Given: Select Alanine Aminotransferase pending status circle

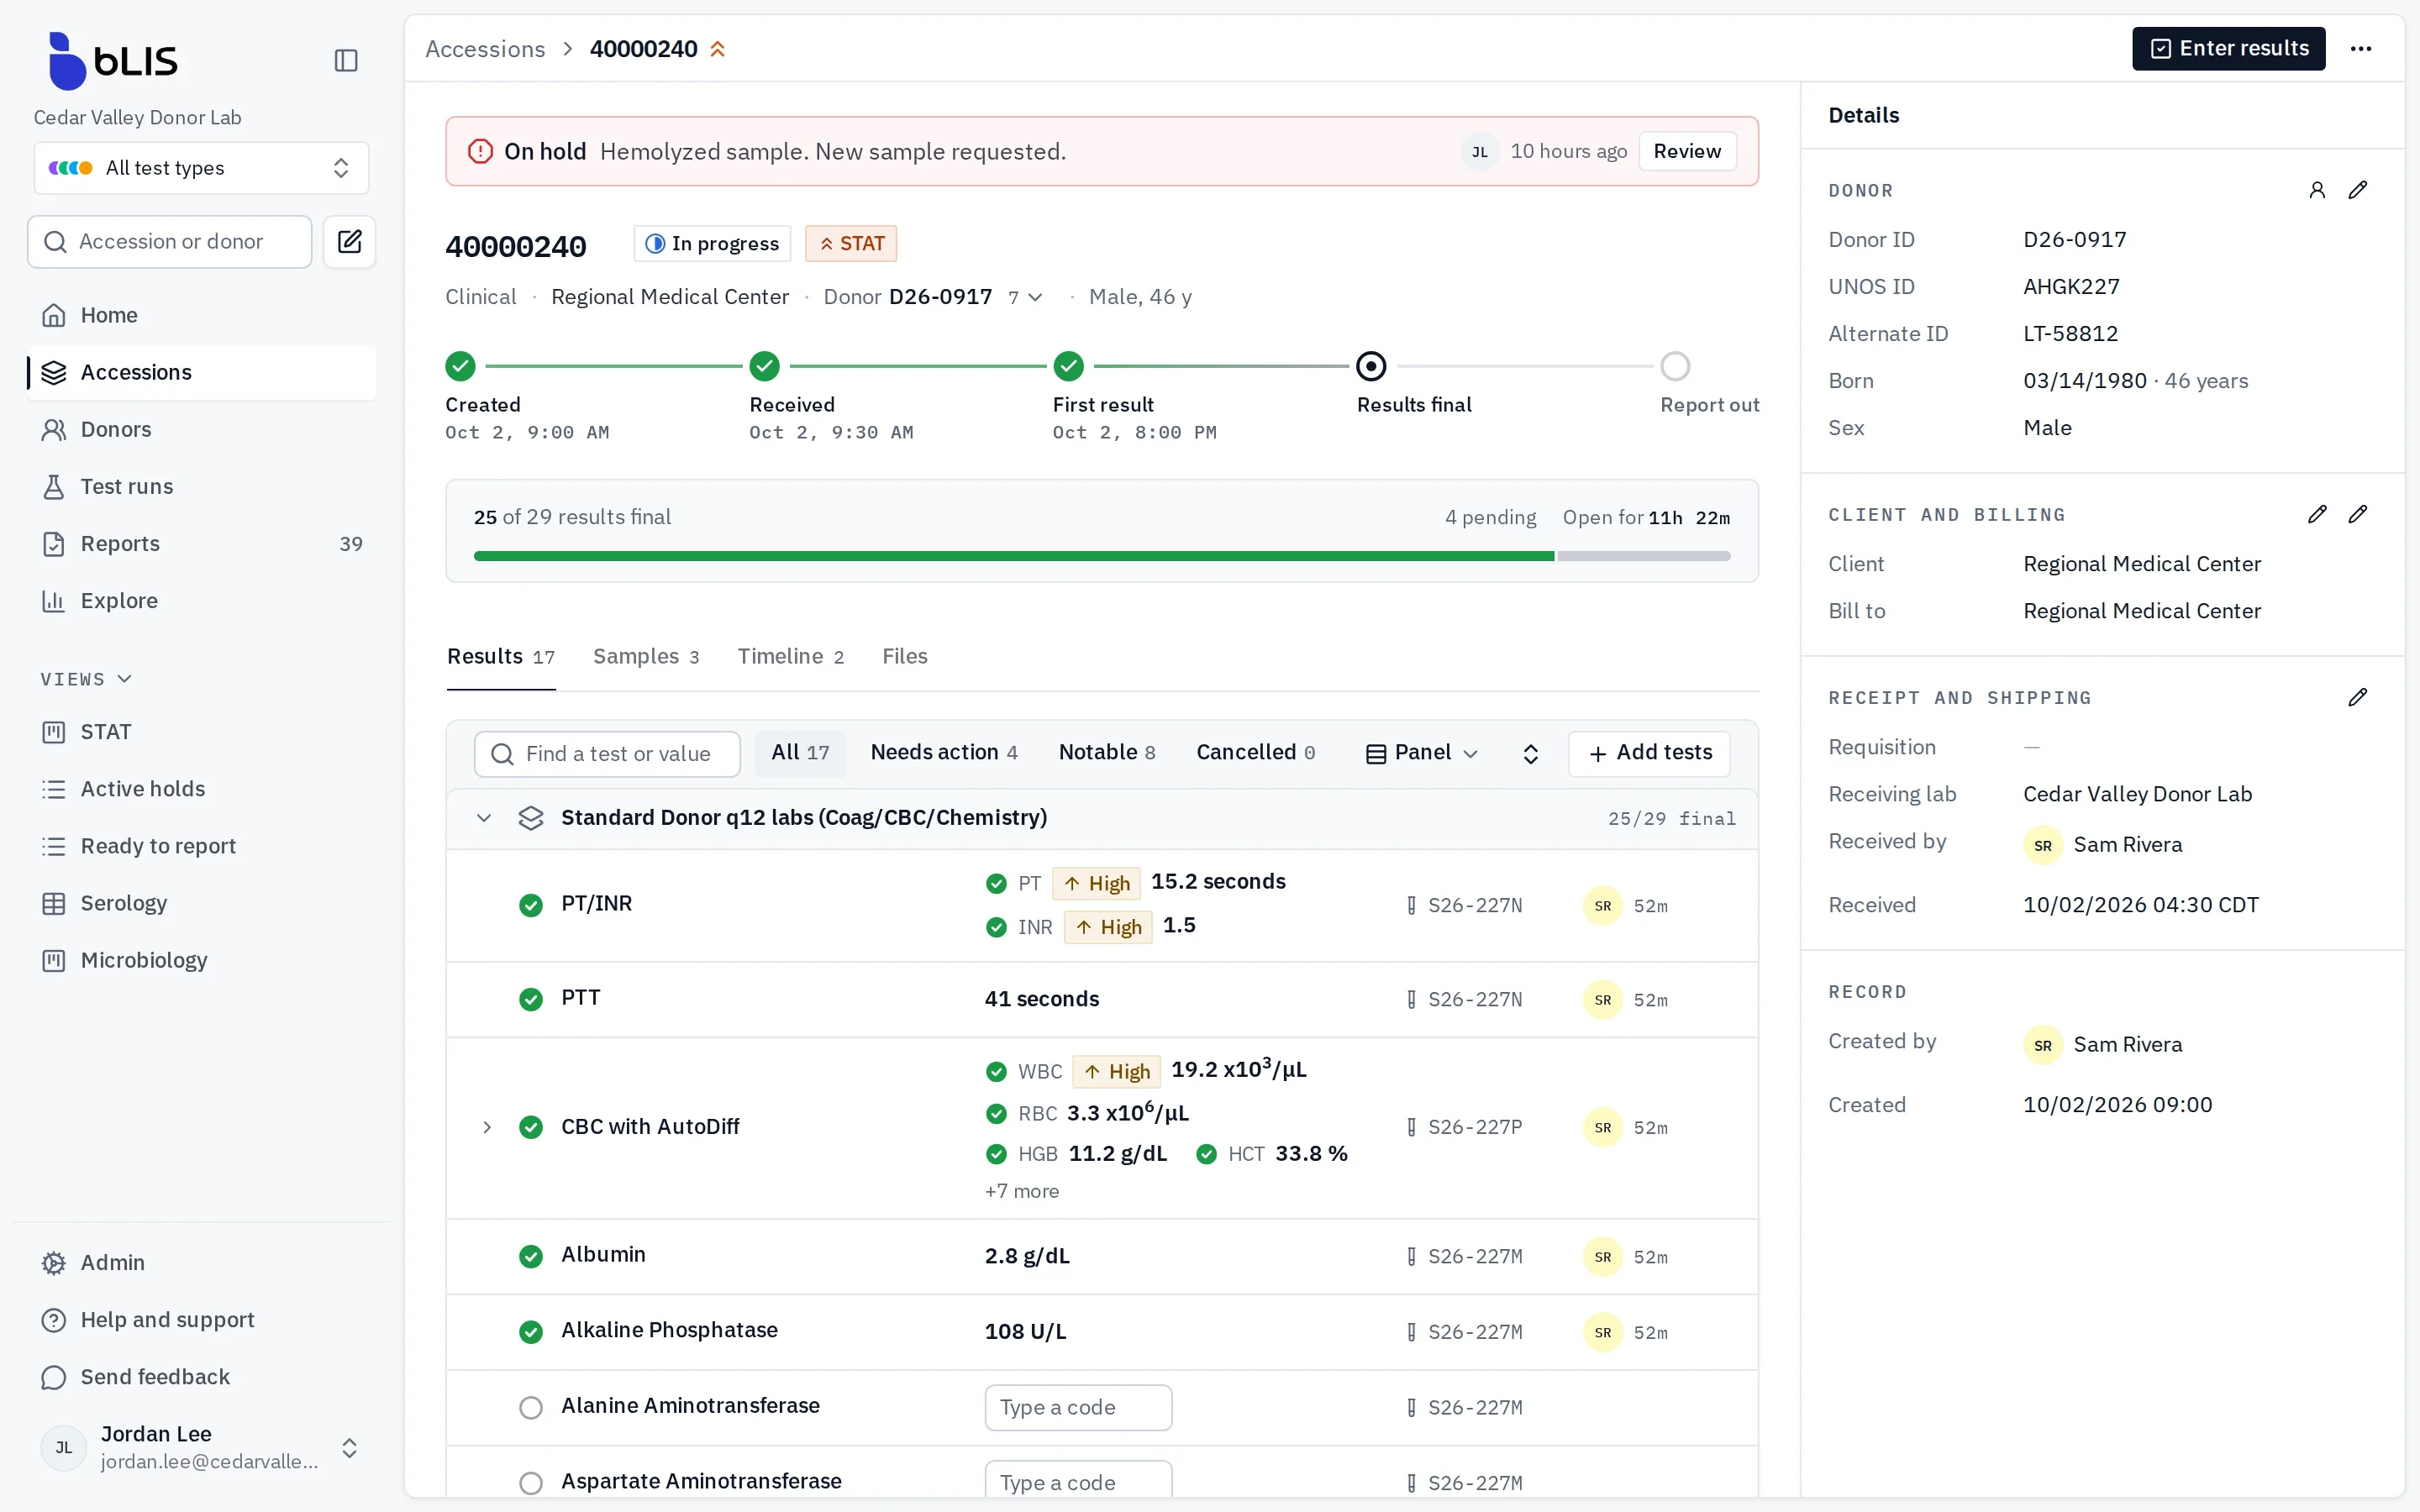Looking at the screenshot, I should (531, 1407).
